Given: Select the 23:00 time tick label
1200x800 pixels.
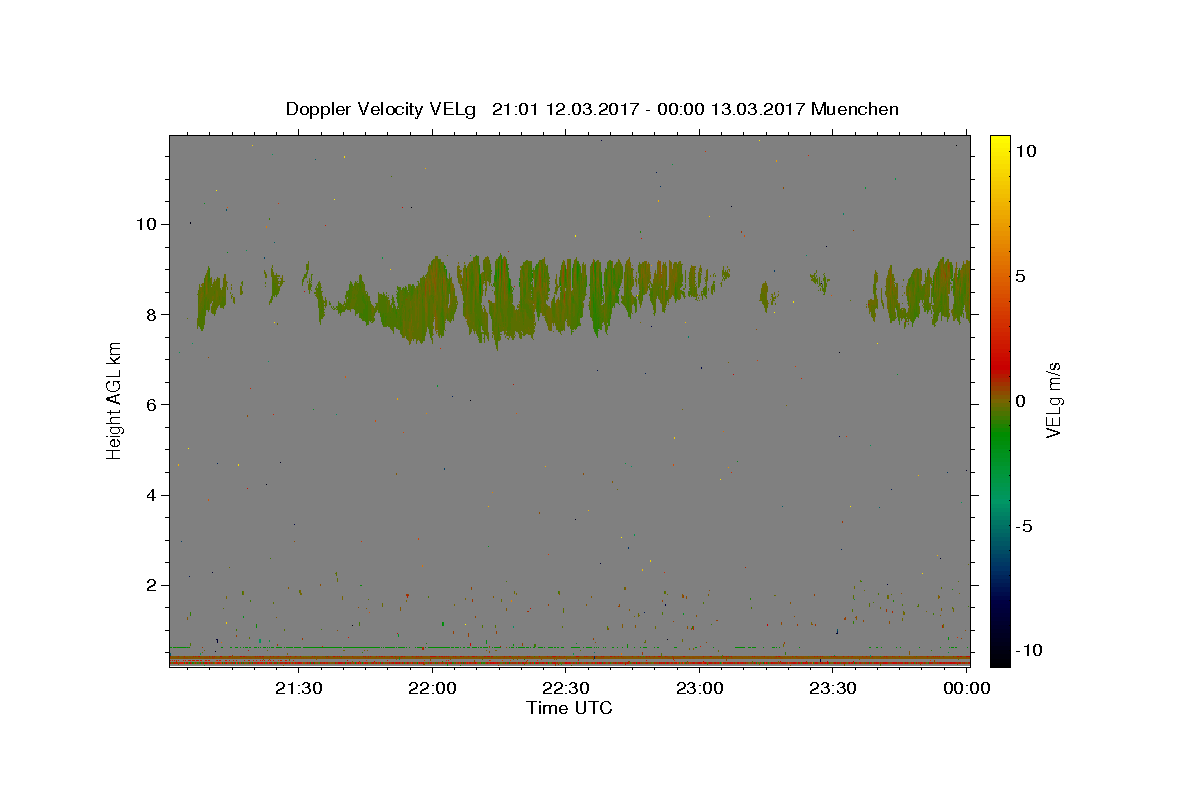Looking at the screenshot, I should [700, 688].
